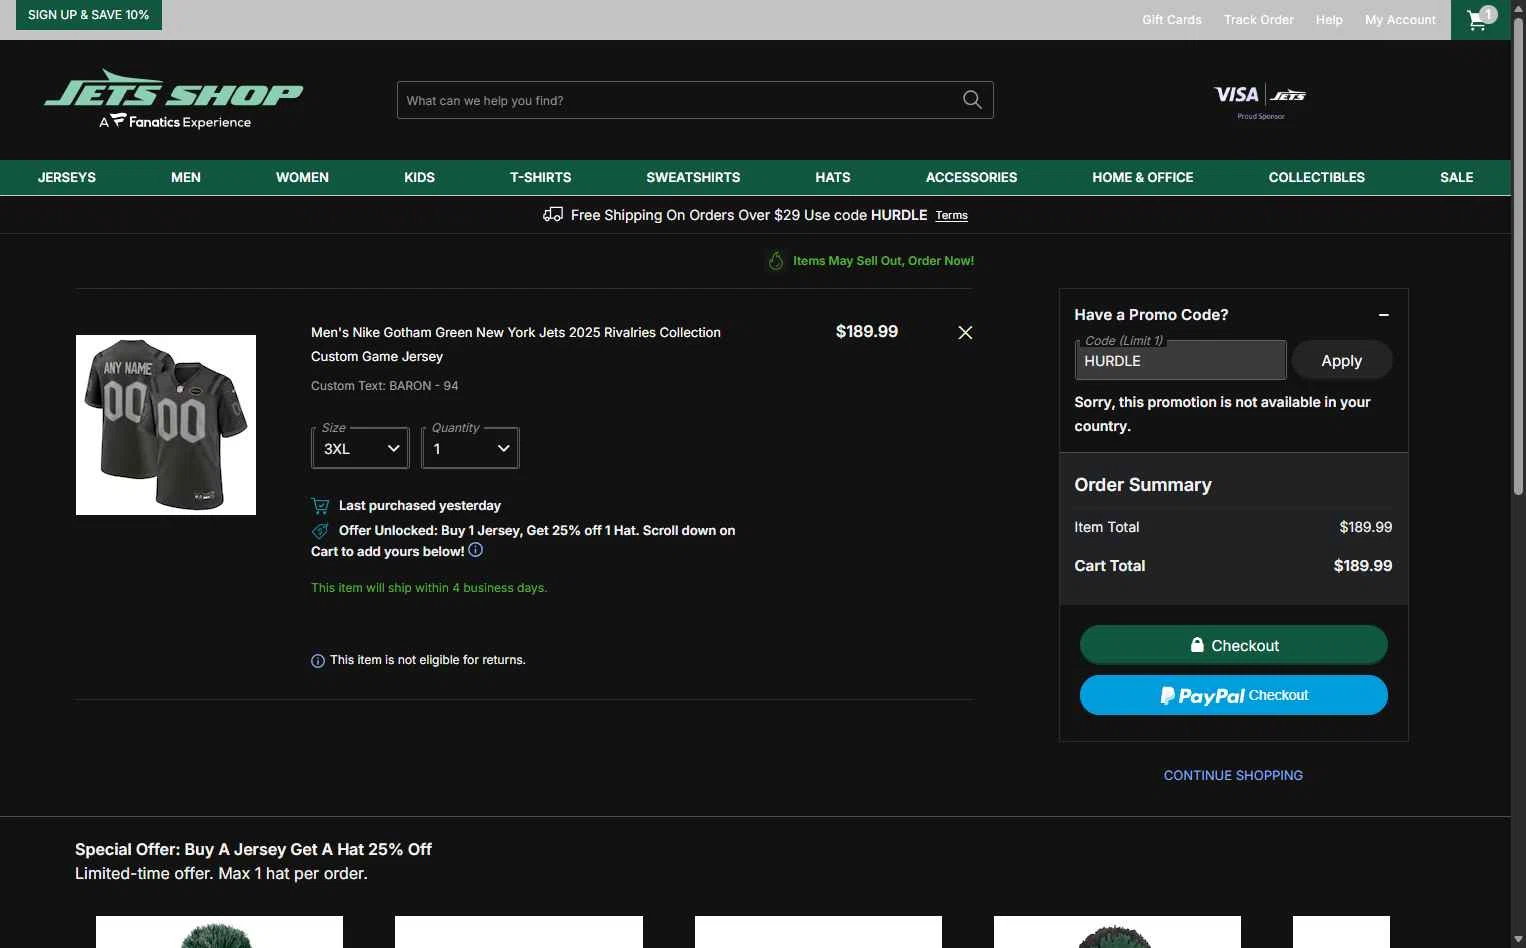Open Track Order link
1526x948 pixels.
coord(1259,19)
